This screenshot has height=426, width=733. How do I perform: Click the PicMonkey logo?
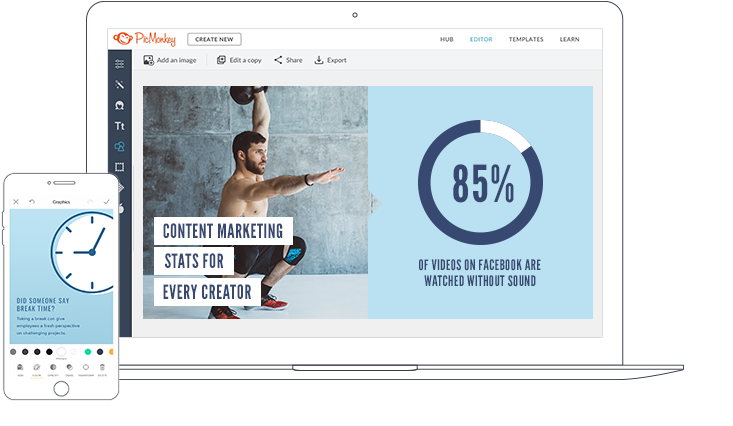coord(144,39)
